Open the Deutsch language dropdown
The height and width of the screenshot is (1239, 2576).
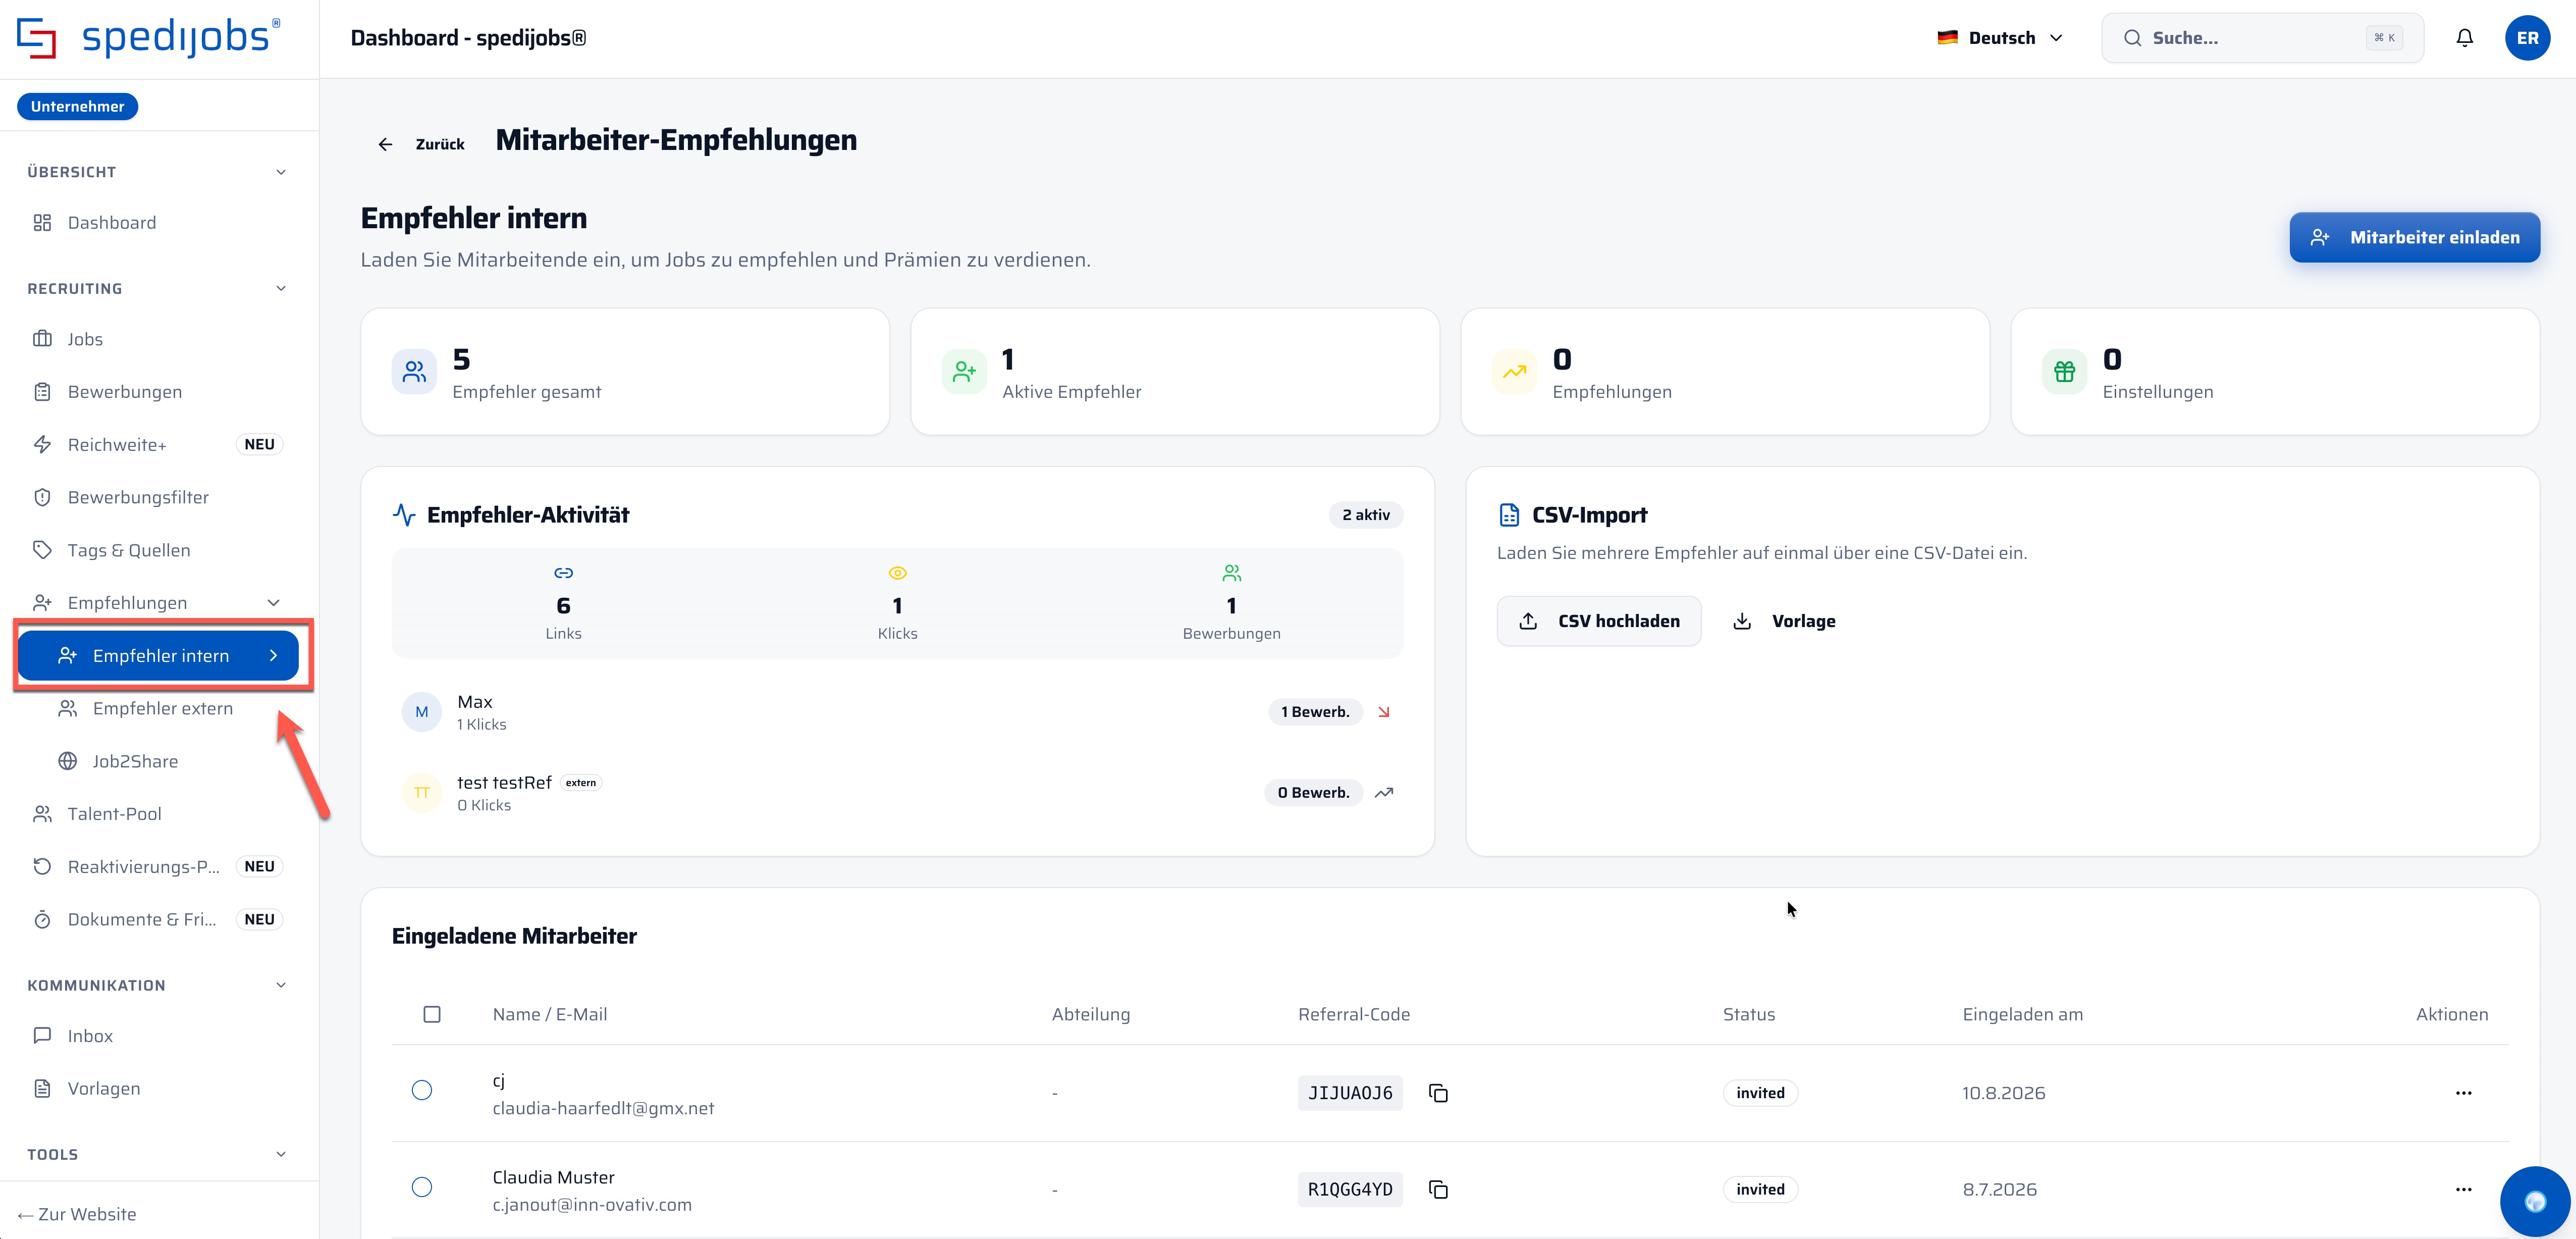[2000, 38]
